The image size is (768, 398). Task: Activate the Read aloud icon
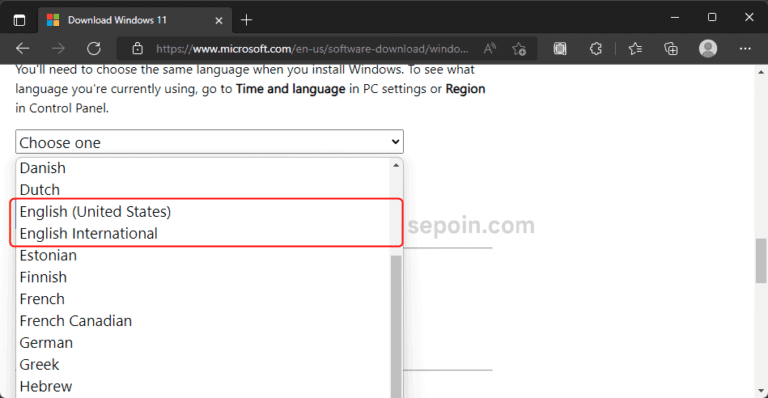(x=489, y=48)
